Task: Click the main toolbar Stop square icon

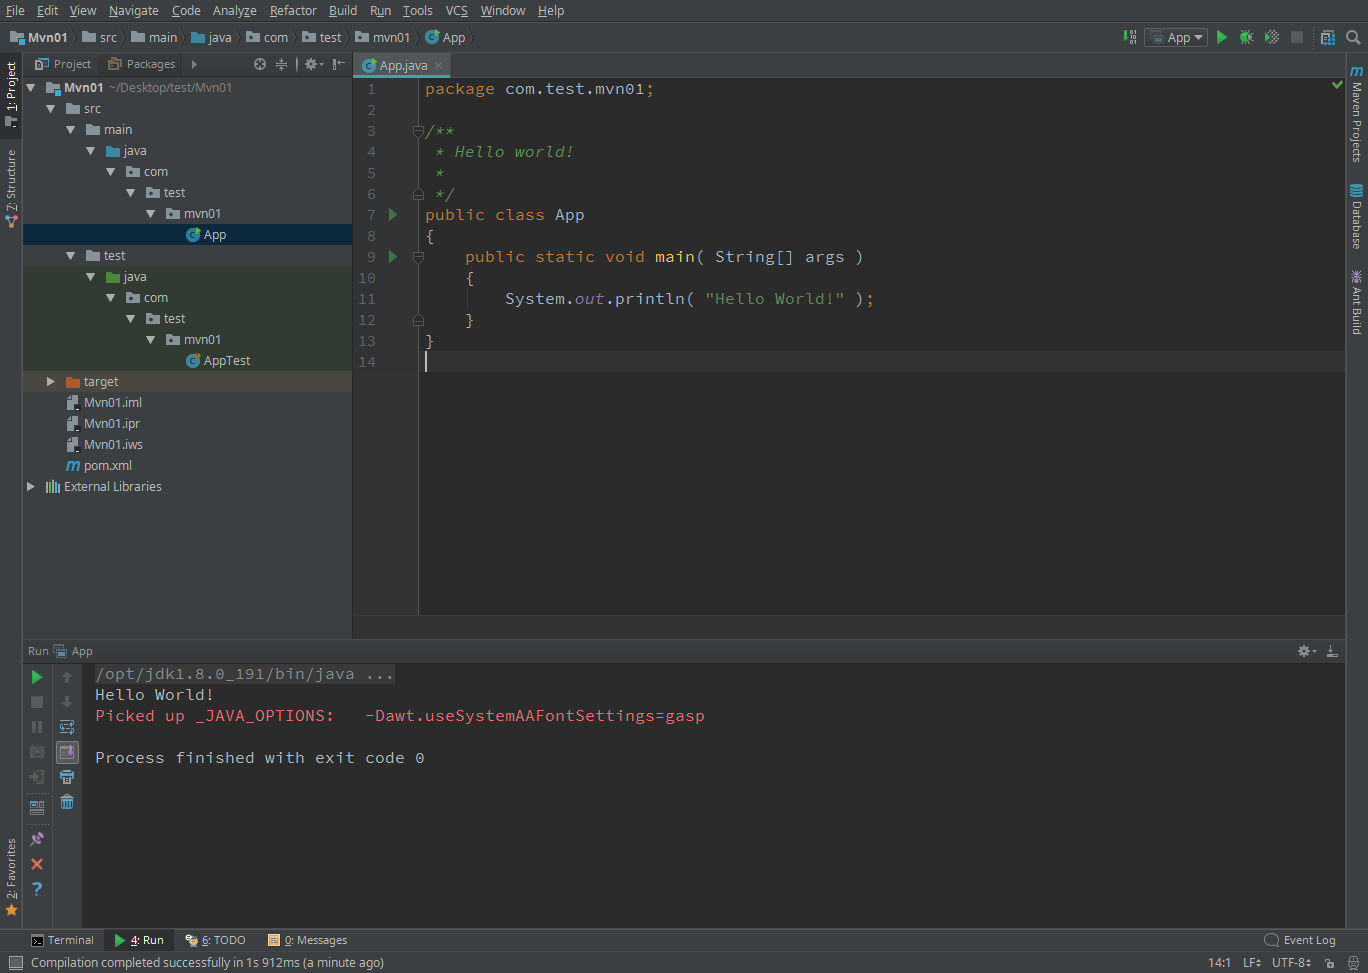Action: tap(1297, 37)
